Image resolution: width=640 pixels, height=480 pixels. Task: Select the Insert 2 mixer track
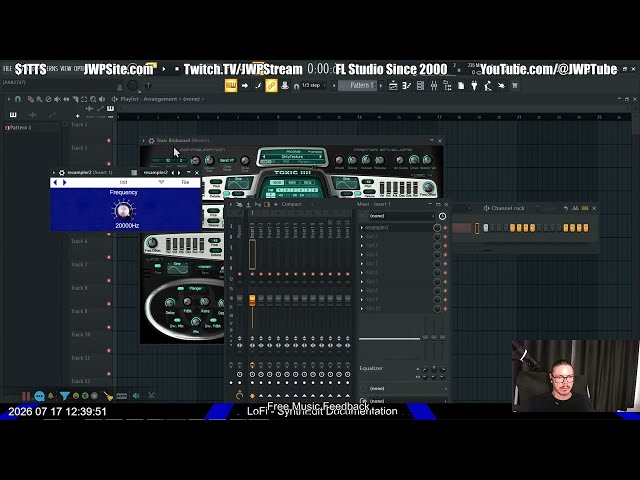pyautogui.click(x=261, y=231)
